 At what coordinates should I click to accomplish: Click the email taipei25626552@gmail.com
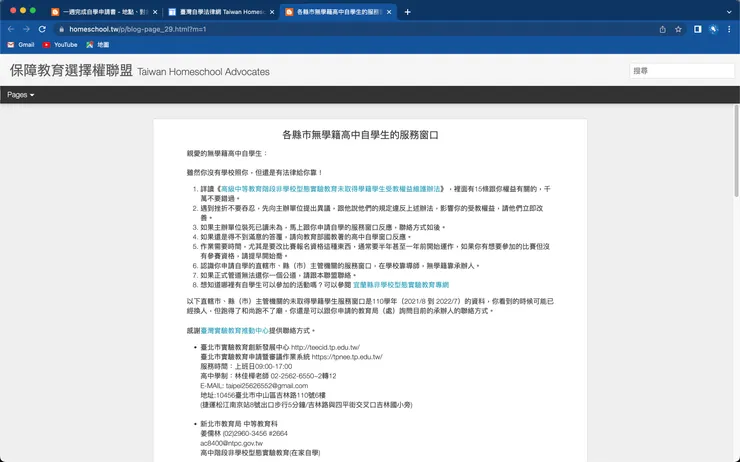point(267,386)
